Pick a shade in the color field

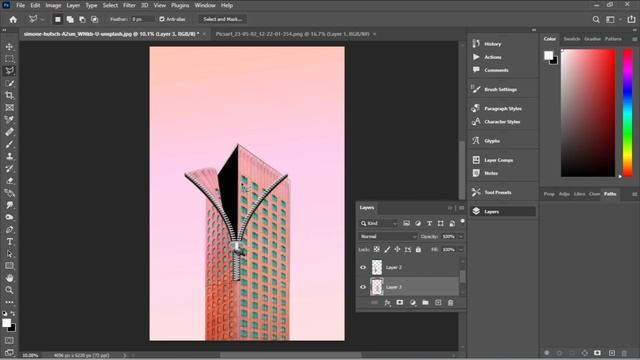point(588,113)
